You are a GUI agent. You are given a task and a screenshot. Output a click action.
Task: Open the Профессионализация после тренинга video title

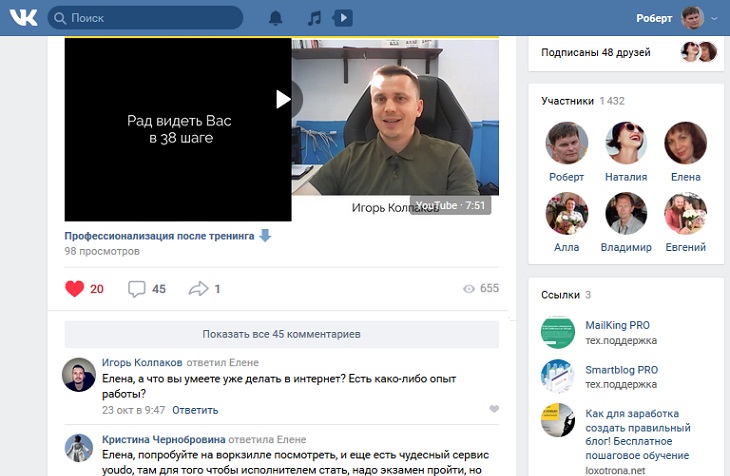point(159,236)
